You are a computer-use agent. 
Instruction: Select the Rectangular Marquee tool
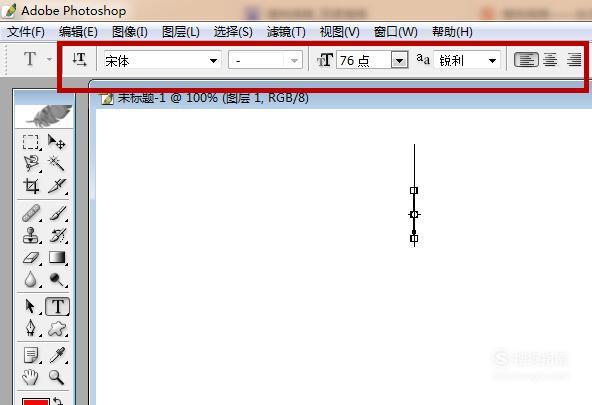[31, 142]
